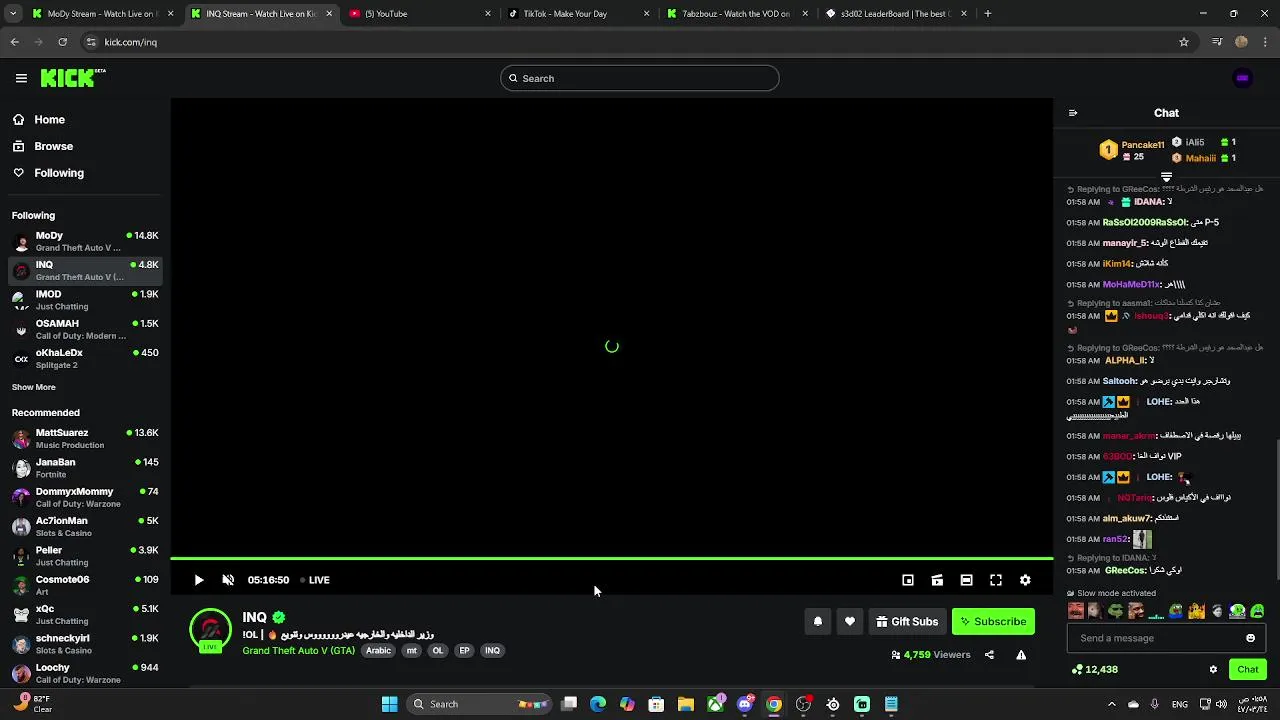Collapse the chat panel arrow

(1073, 113)
